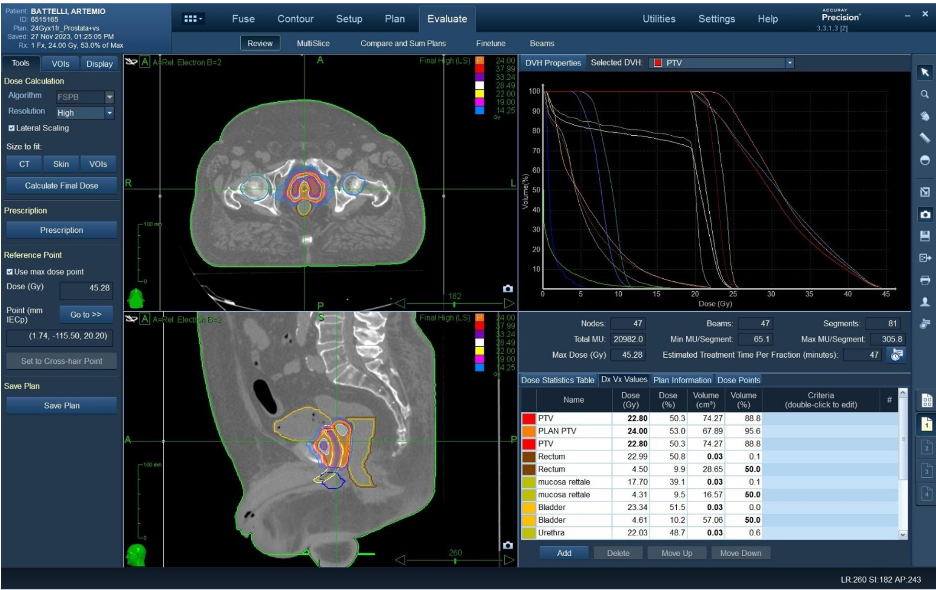936x590 pixels.
Task: Activate the magnifier zoom tool
Action: pyautogui.click(x=925, y=94)
